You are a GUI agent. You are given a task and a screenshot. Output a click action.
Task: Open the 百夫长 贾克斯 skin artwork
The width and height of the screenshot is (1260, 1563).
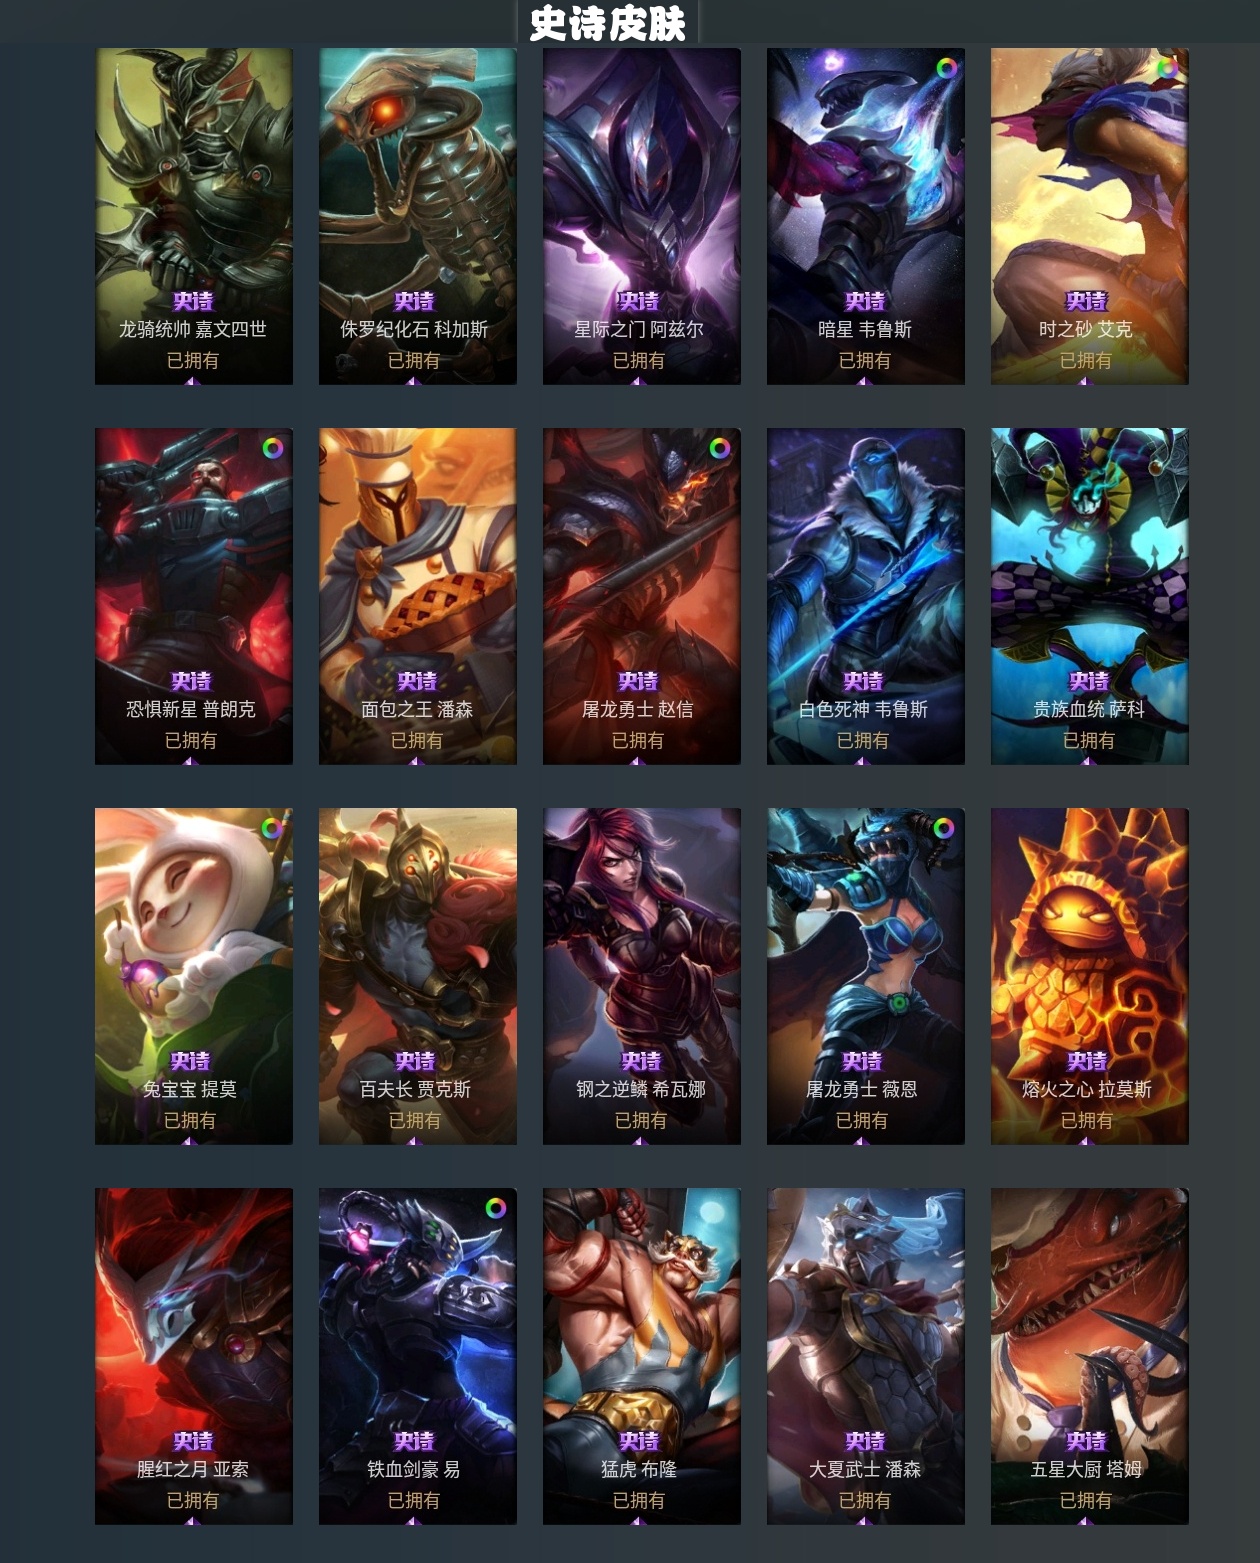418,976
